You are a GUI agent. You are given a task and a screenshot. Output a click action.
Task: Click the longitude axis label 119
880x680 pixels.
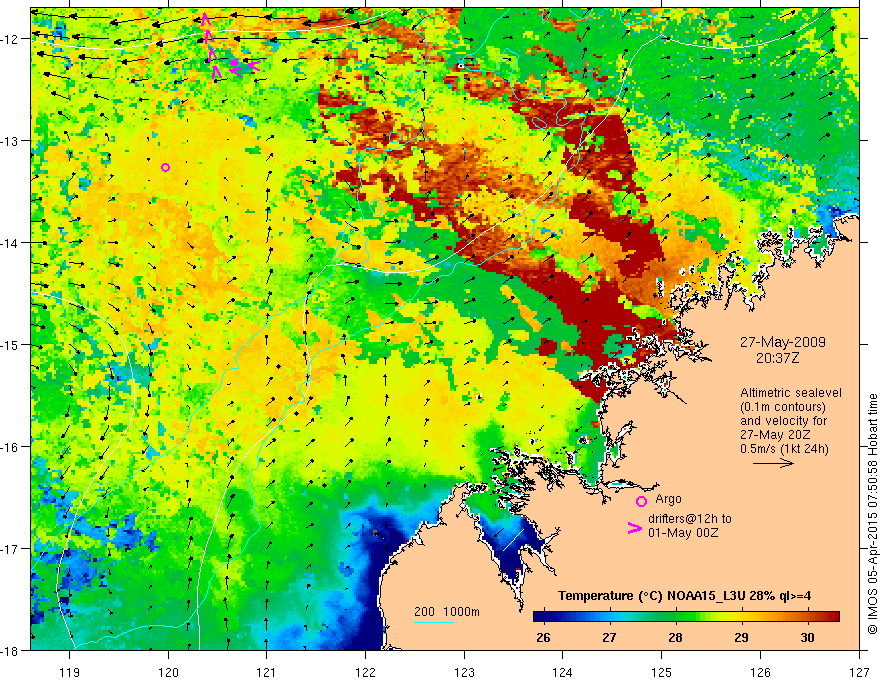coord(70,672)
